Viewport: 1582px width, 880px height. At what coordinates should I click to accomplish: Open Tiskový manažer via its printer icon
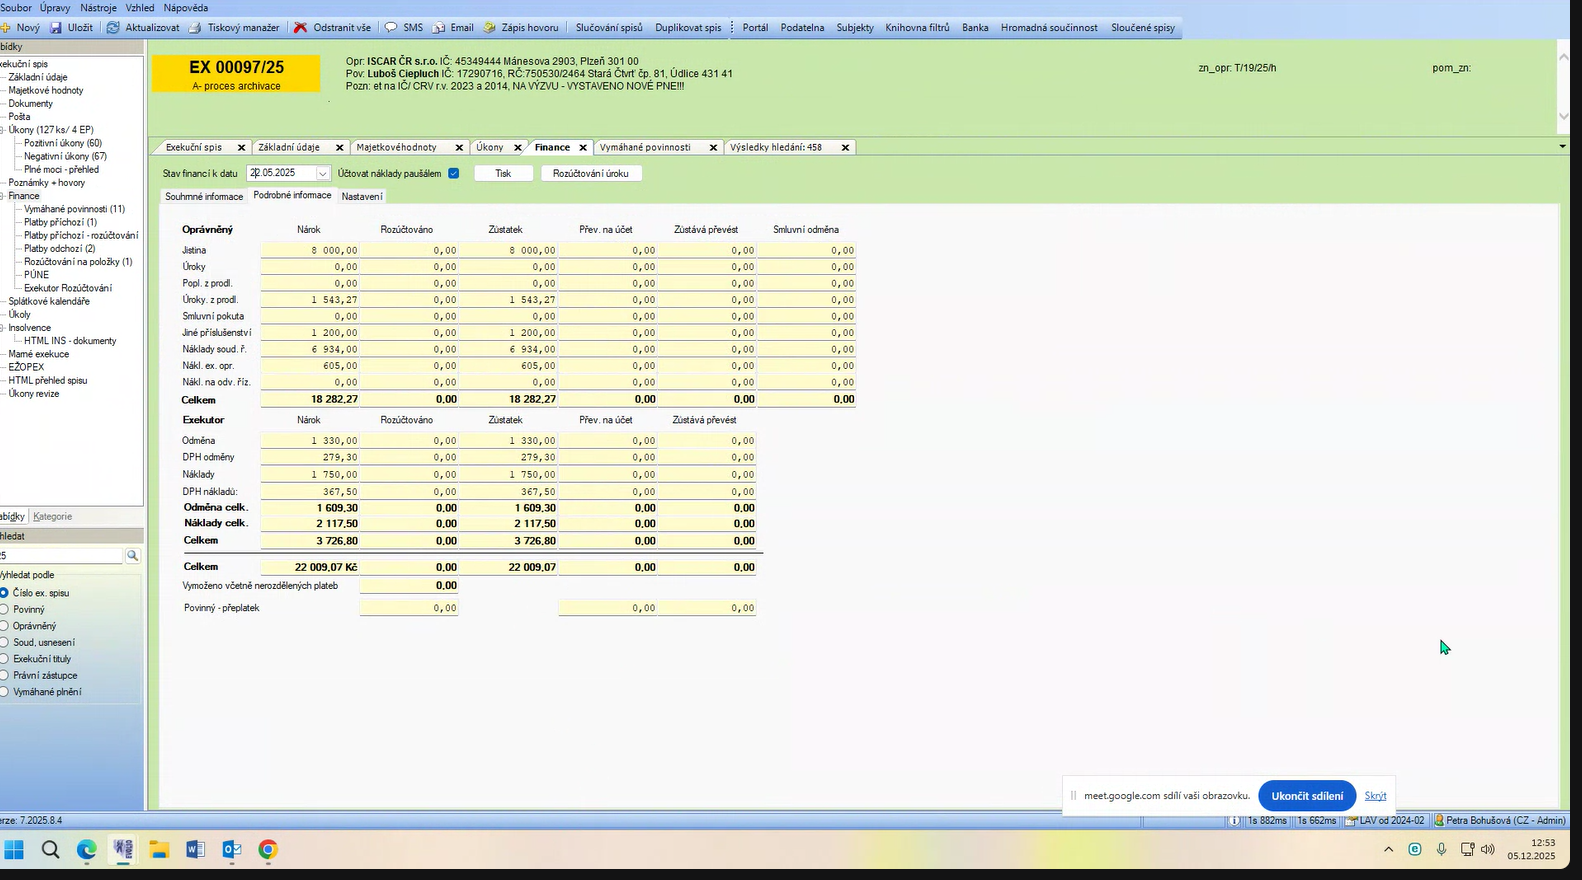195,28
